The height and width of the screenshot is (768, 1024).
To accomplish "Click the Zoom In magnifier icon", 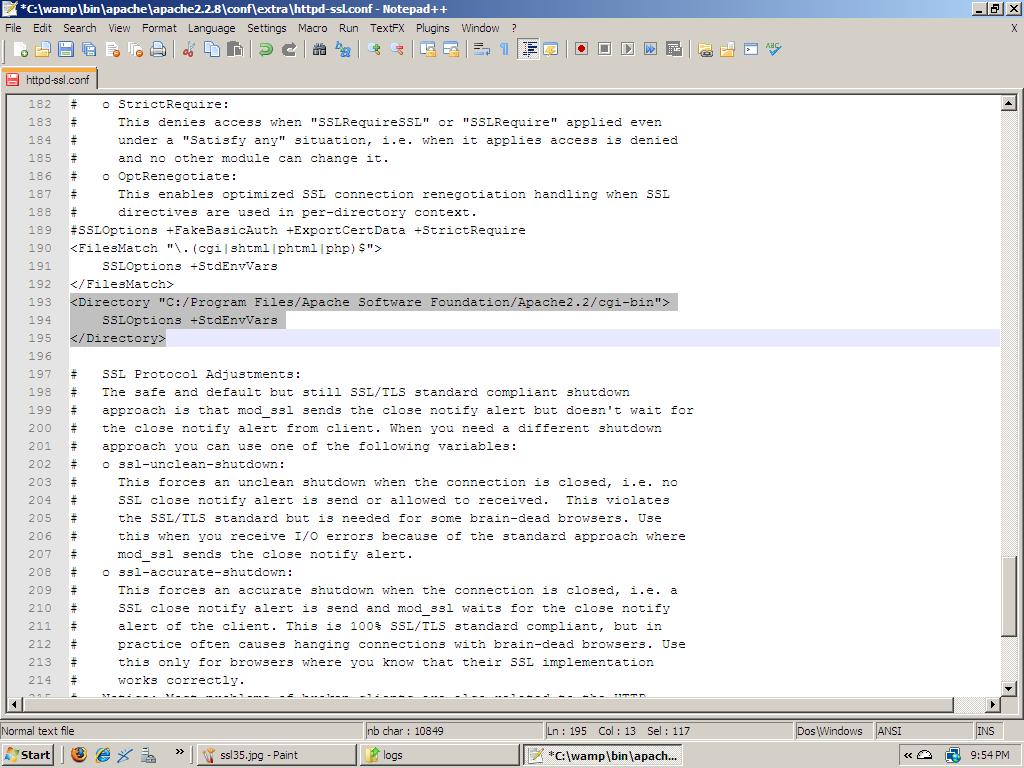I will (x=374, y=49).
